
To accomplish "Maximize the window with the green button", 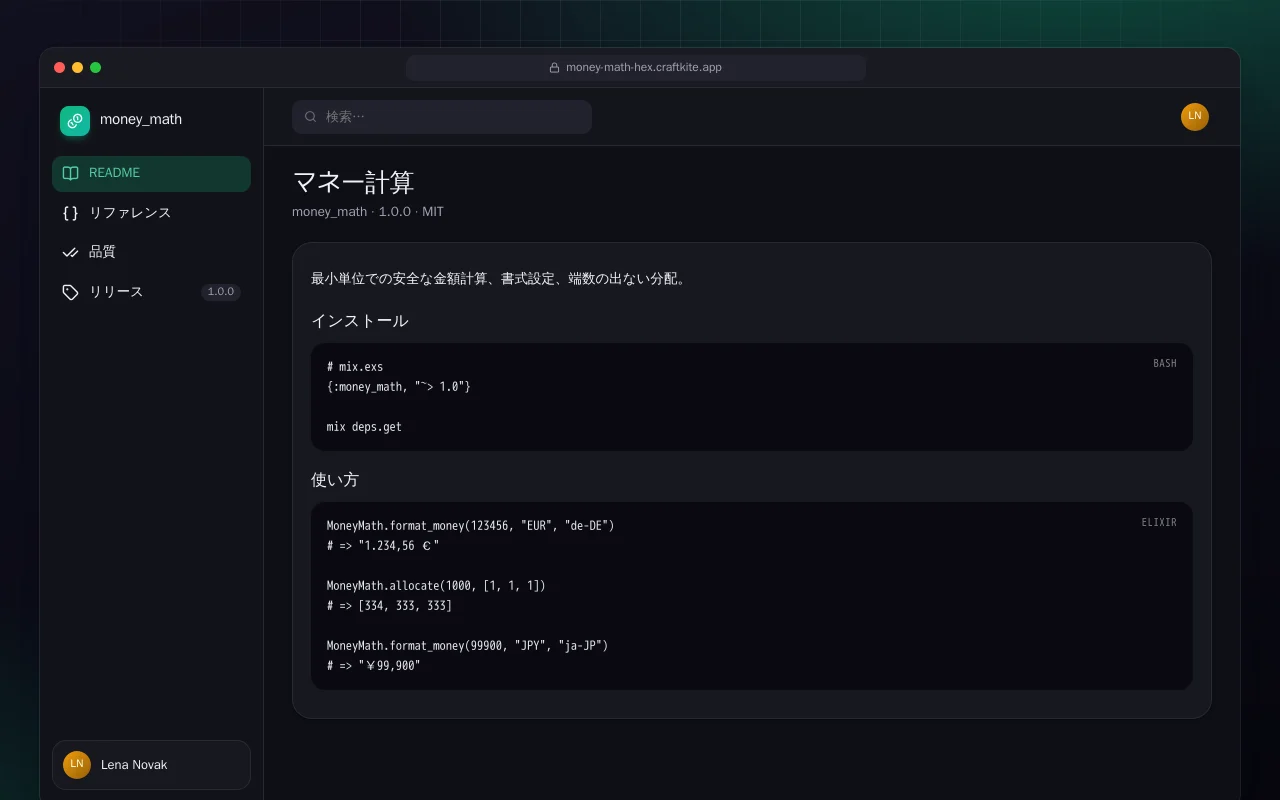I will pyautogui.click(x=96, y=68).
